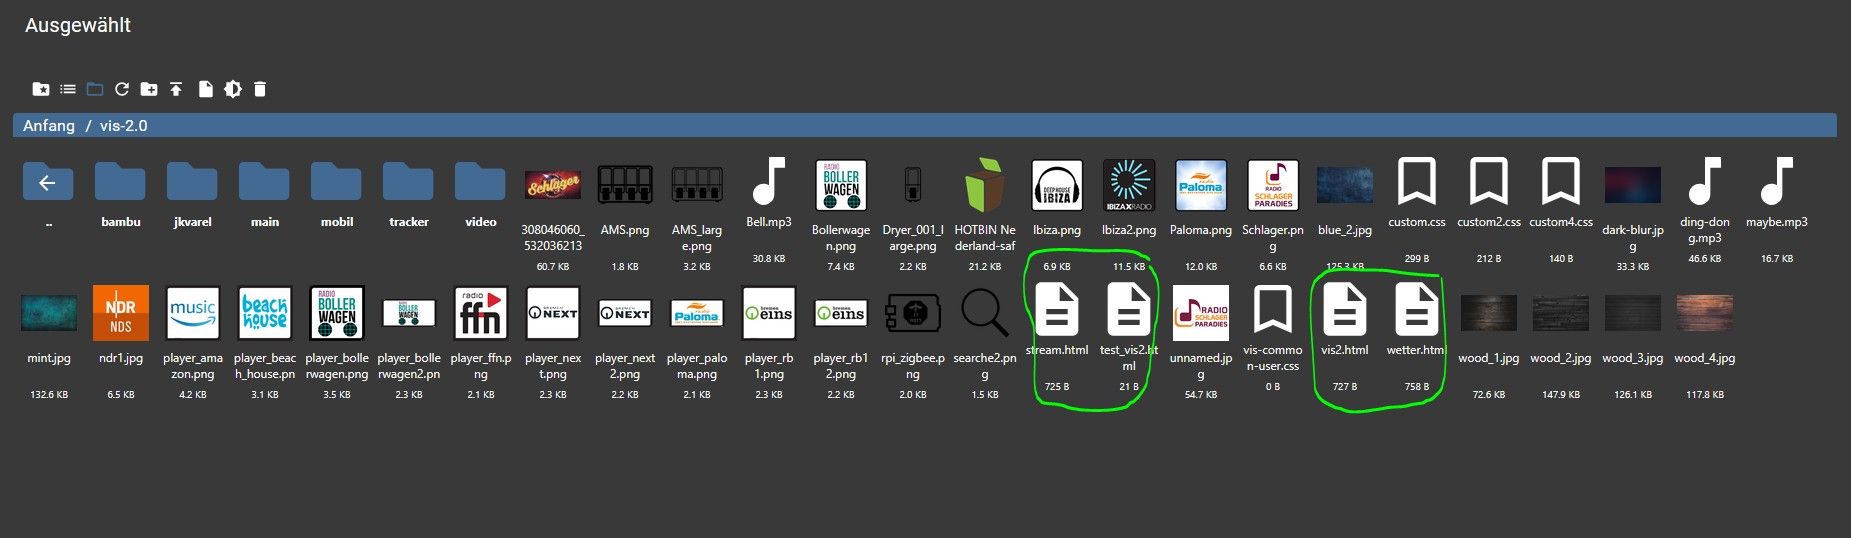Click the favorites folder star icon
Viewport: 1851px width, 538px height.
tap(41, 89)
